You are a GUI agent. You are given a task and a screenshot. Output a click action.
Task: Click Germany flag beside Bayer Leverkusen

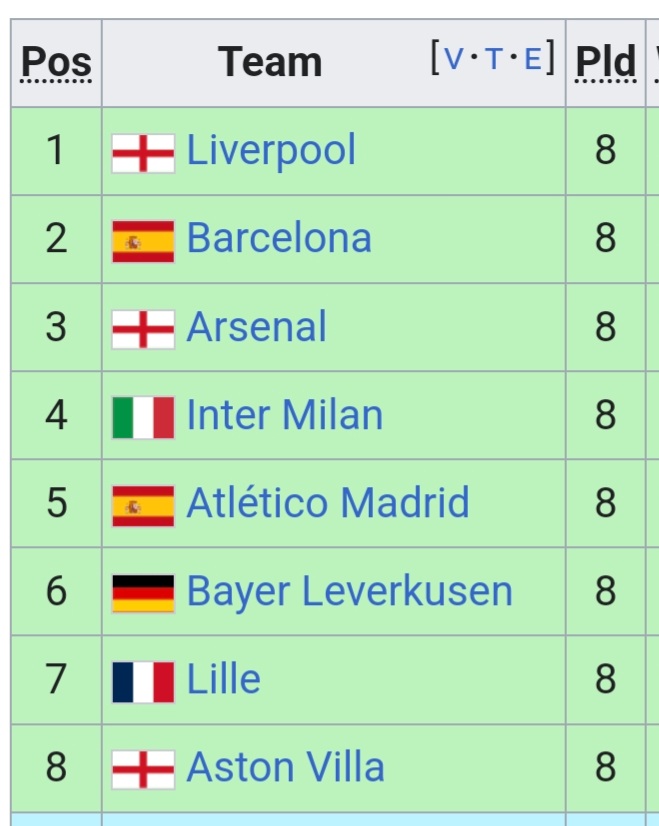point(143,594)
